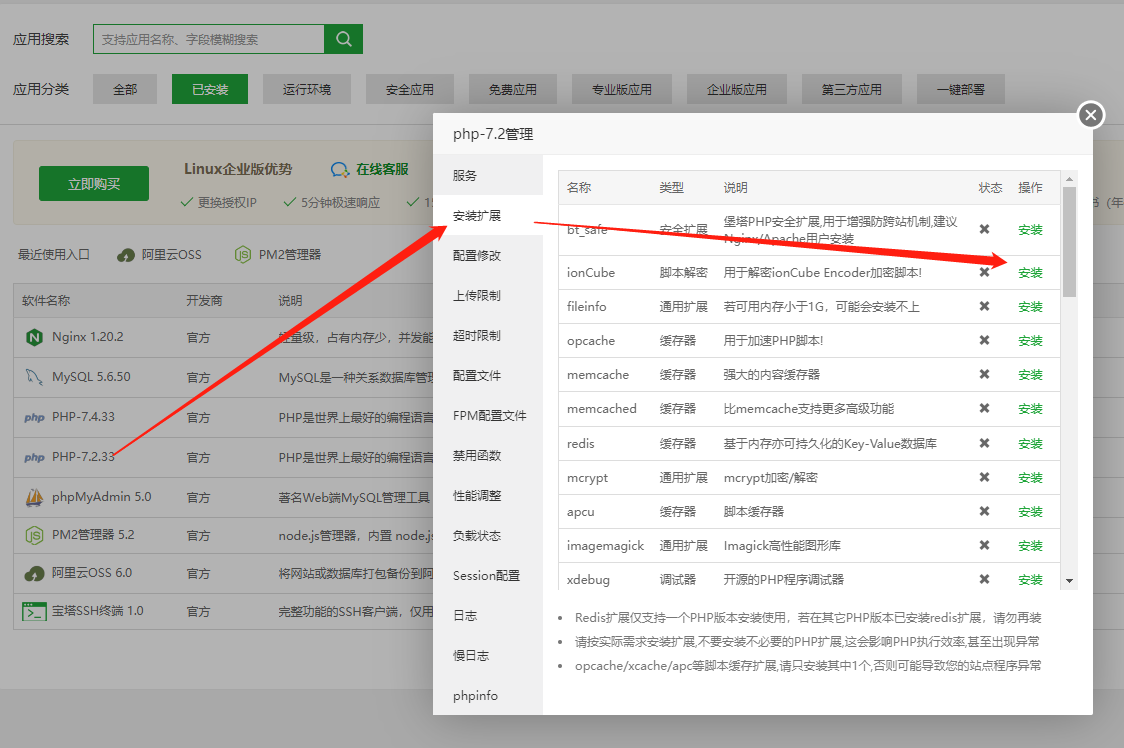
Task: Install the fileinfo extension
Action: [x=1030, y=306]
